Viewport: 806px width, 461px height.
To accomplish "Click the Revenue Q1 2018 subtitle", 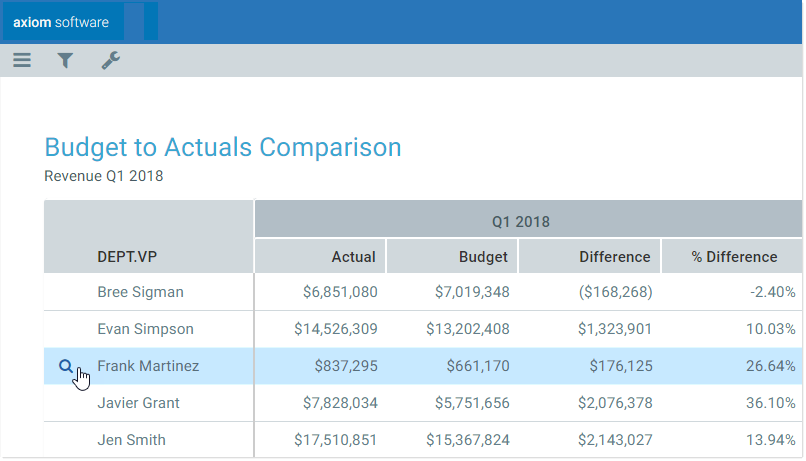I will [104, 176].
